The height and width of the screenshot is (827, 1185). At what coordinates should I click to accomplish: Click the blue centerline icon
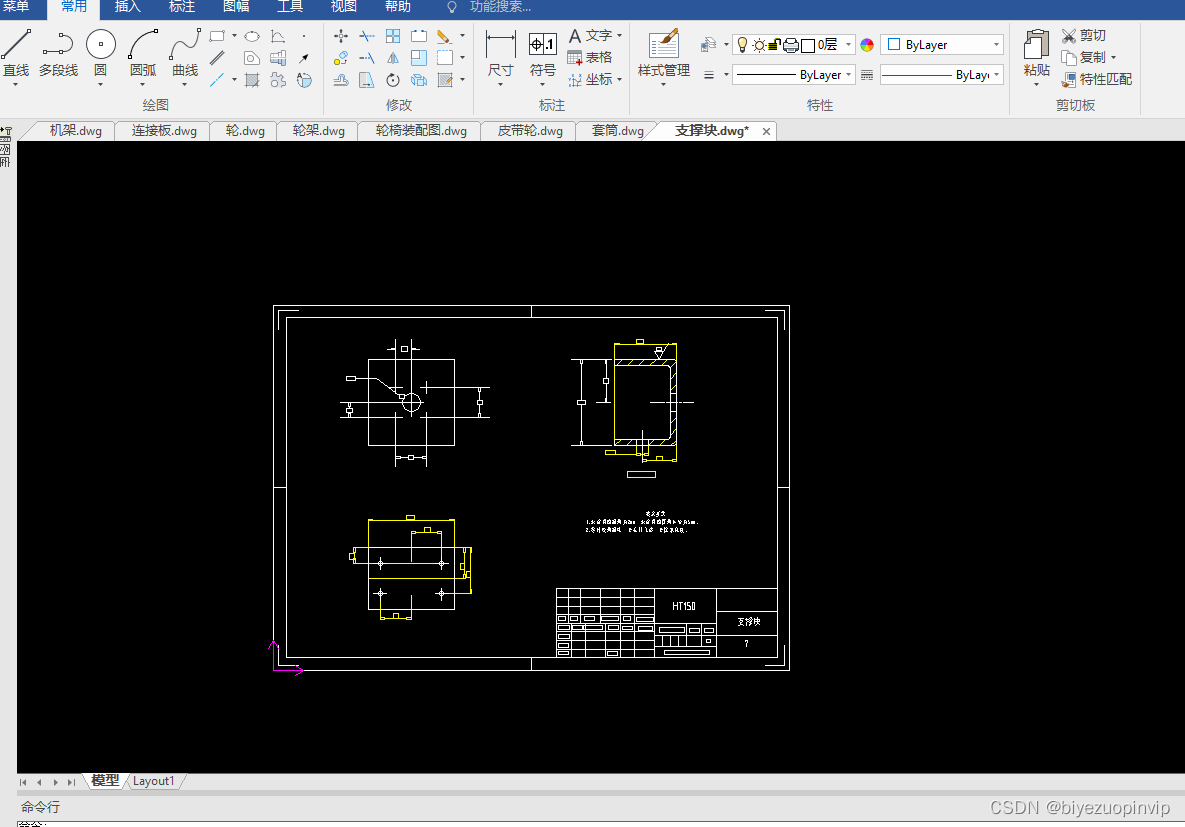pyautogui.click(x=218, y=79)
